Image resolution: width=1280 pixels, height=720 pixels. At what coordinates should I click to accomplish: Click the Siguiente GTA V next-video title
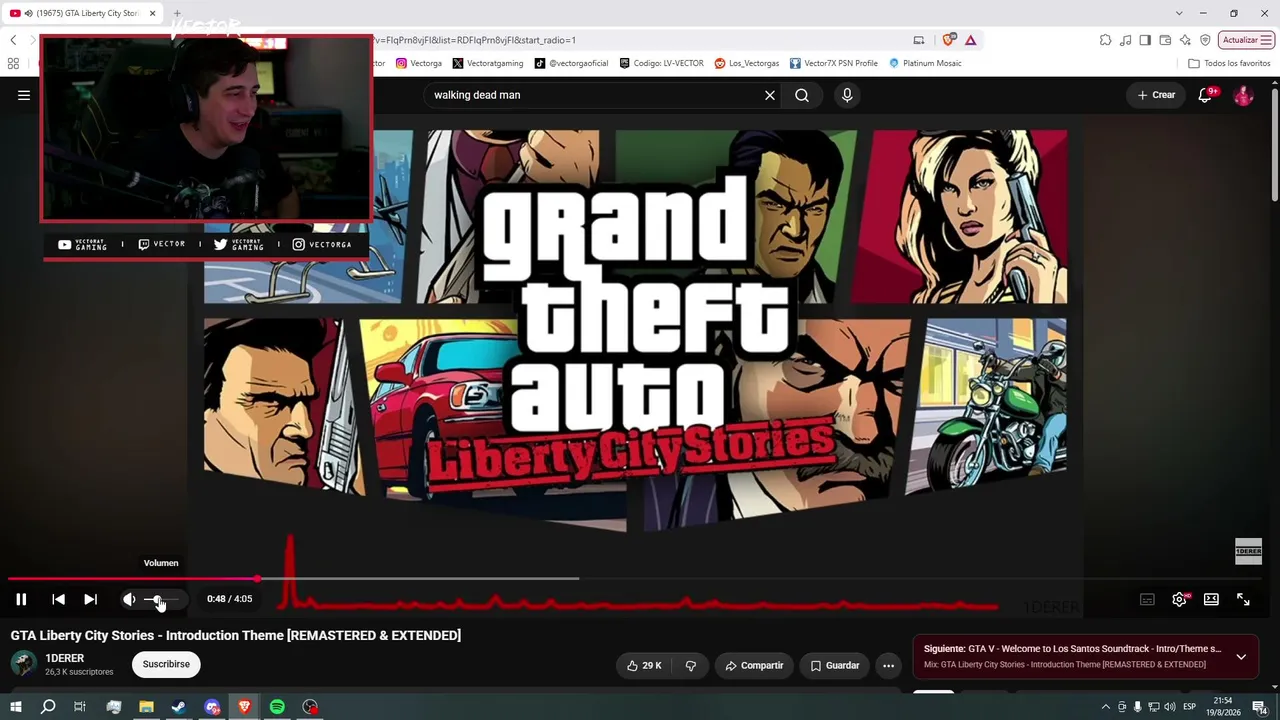(x=1072, y=649)
